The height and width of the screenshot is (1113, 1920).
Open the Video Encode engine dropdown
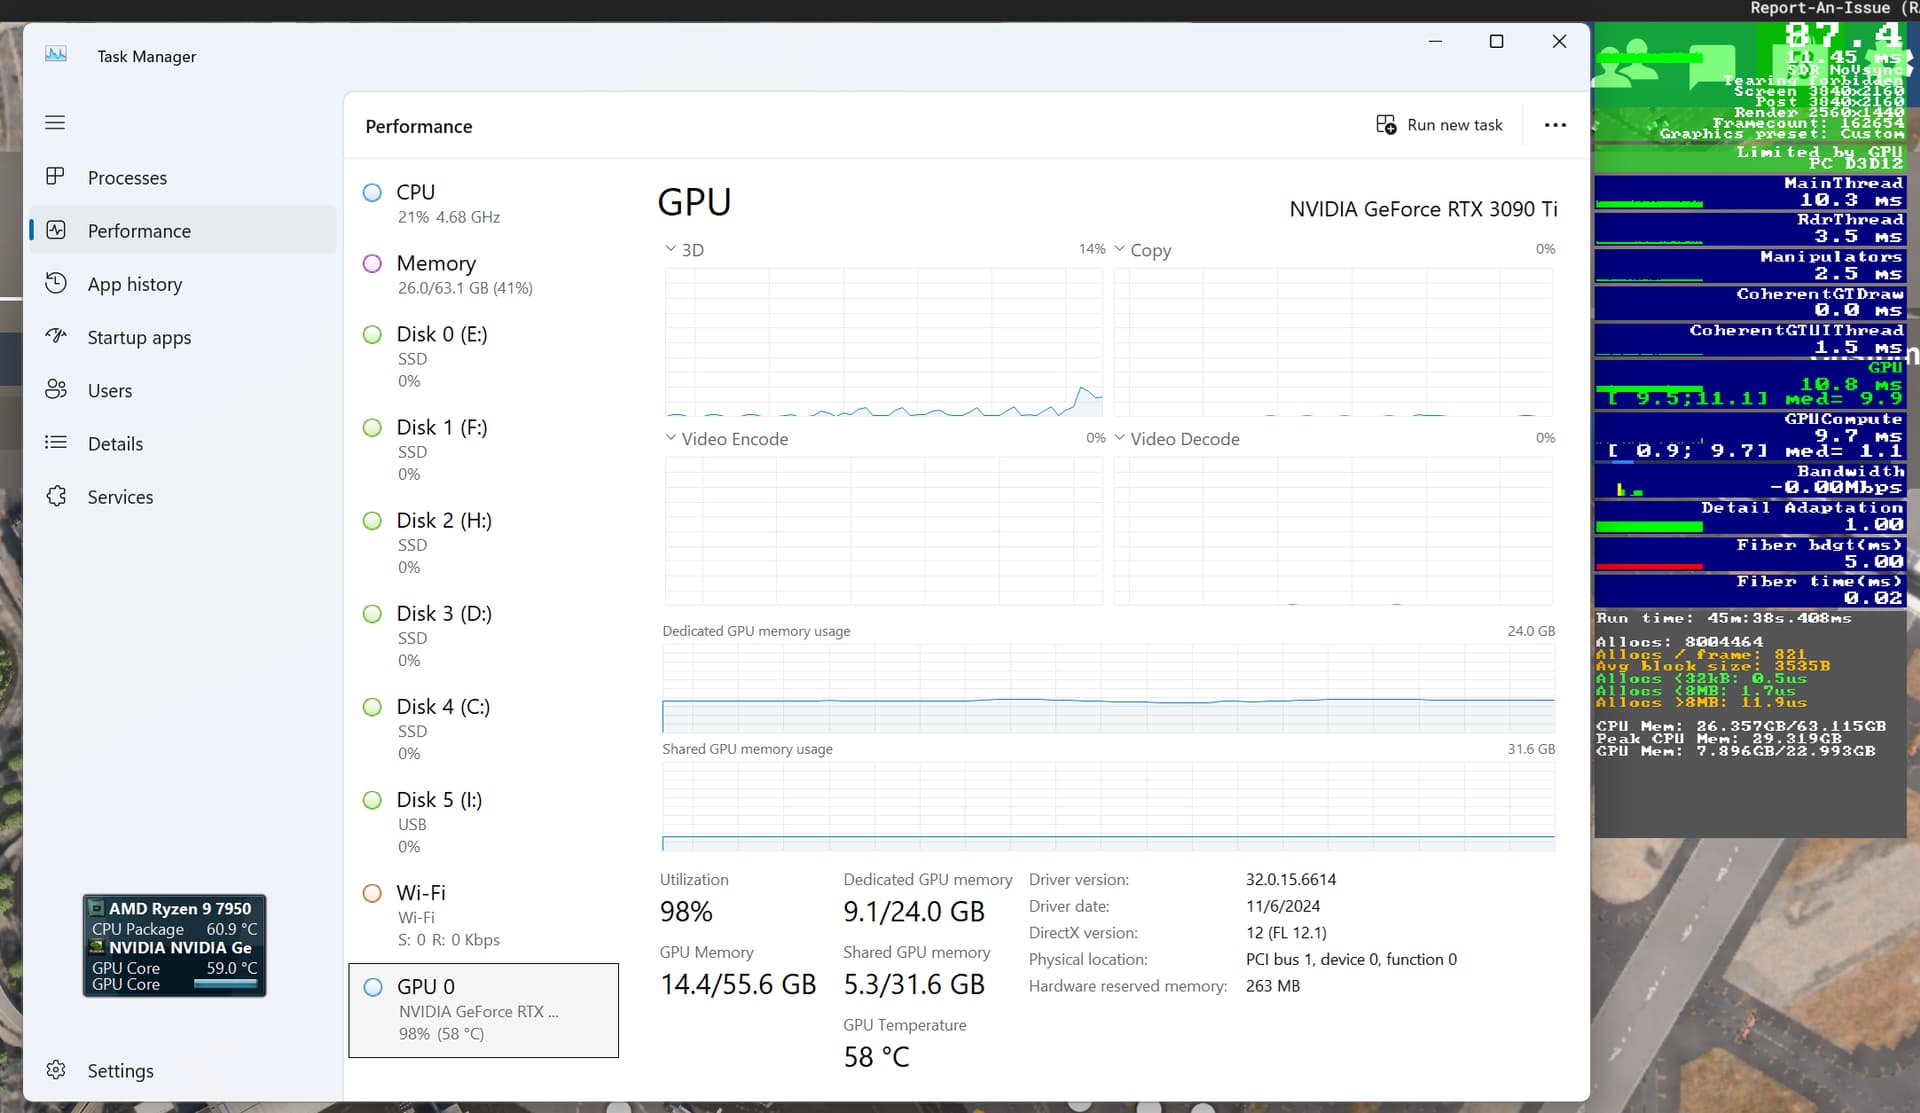pyautogui.click(x=671, y=438)
